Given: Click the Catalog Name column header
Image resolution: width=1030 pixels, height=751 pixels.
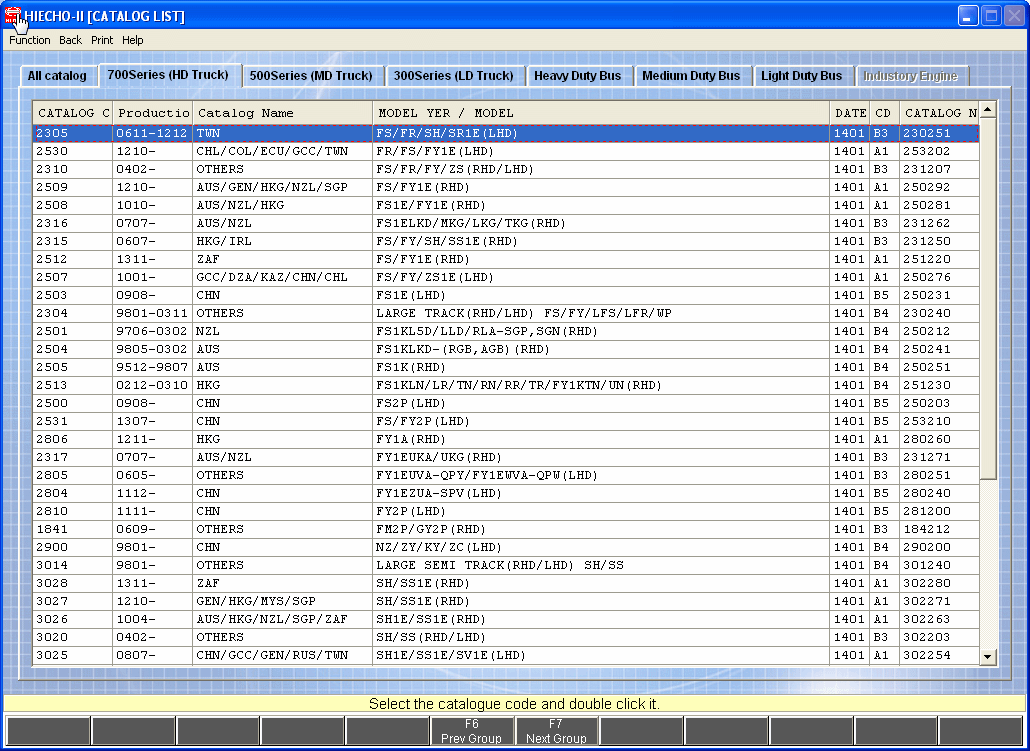Looking at the screenshot, I should [282, 113].
